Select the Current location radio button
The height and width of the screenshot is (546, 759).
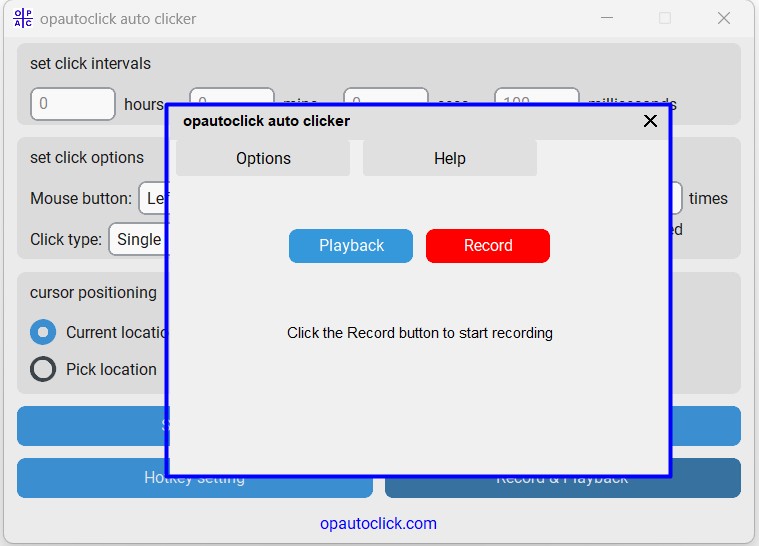coord(43,332)
